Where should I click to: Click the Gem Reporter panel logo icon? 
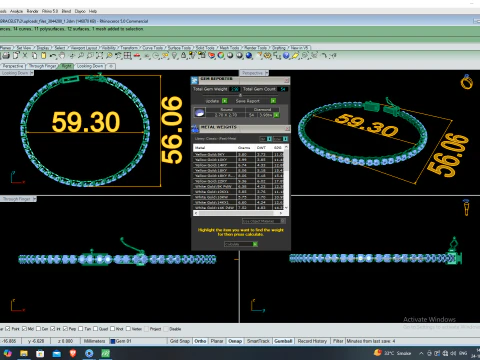[195, 80]
